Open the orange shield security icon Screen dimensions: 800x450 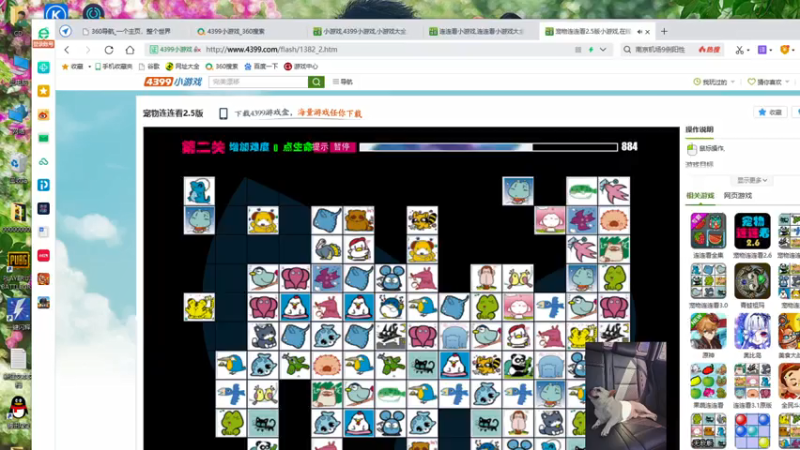coord(785,49)
